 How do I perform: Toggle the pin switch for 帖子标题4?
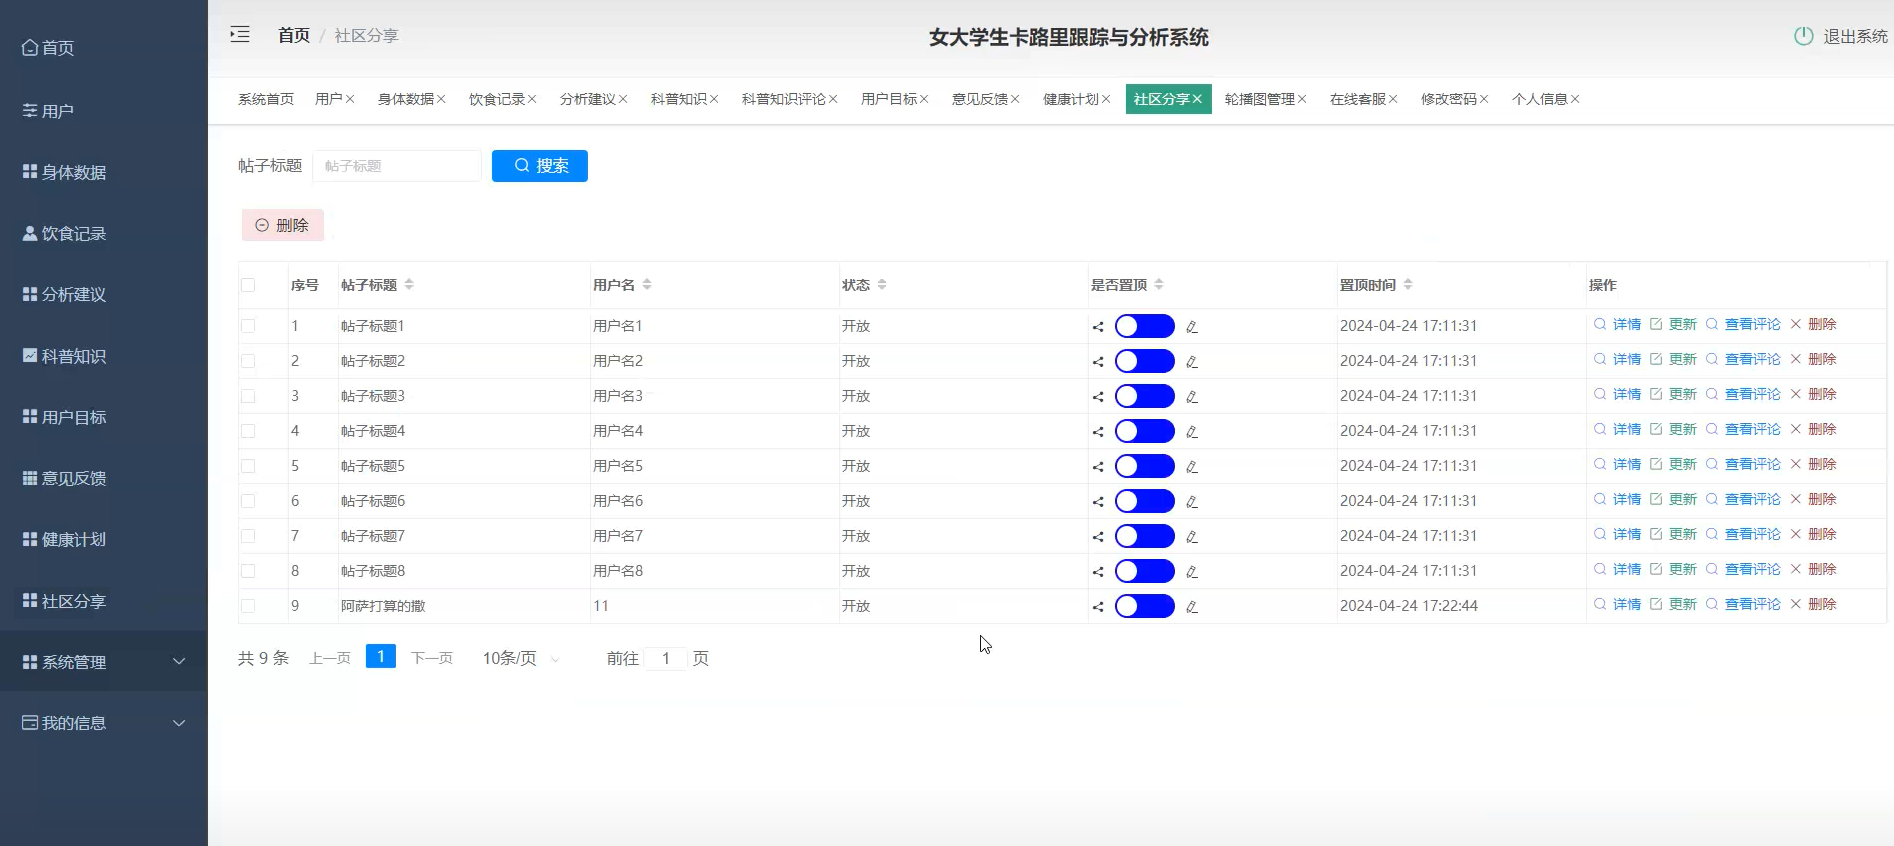point(1145,431)
